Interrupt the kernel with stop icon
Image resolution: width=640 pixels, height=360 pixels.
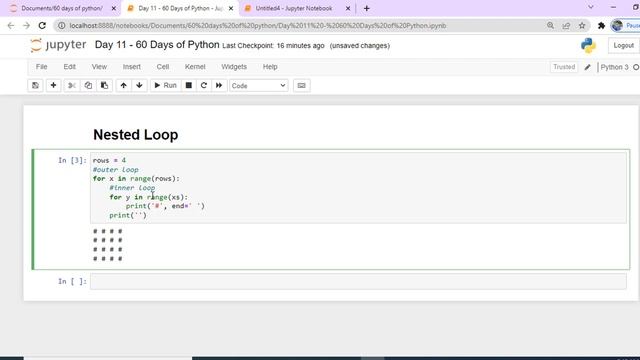[x=189, y=85]
